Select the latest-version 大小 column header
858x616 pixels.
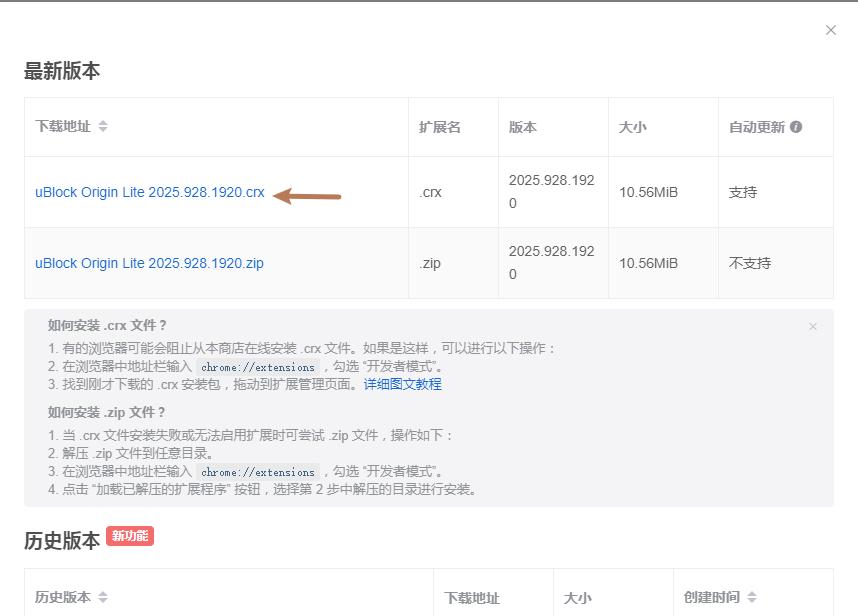click(633, 127)
